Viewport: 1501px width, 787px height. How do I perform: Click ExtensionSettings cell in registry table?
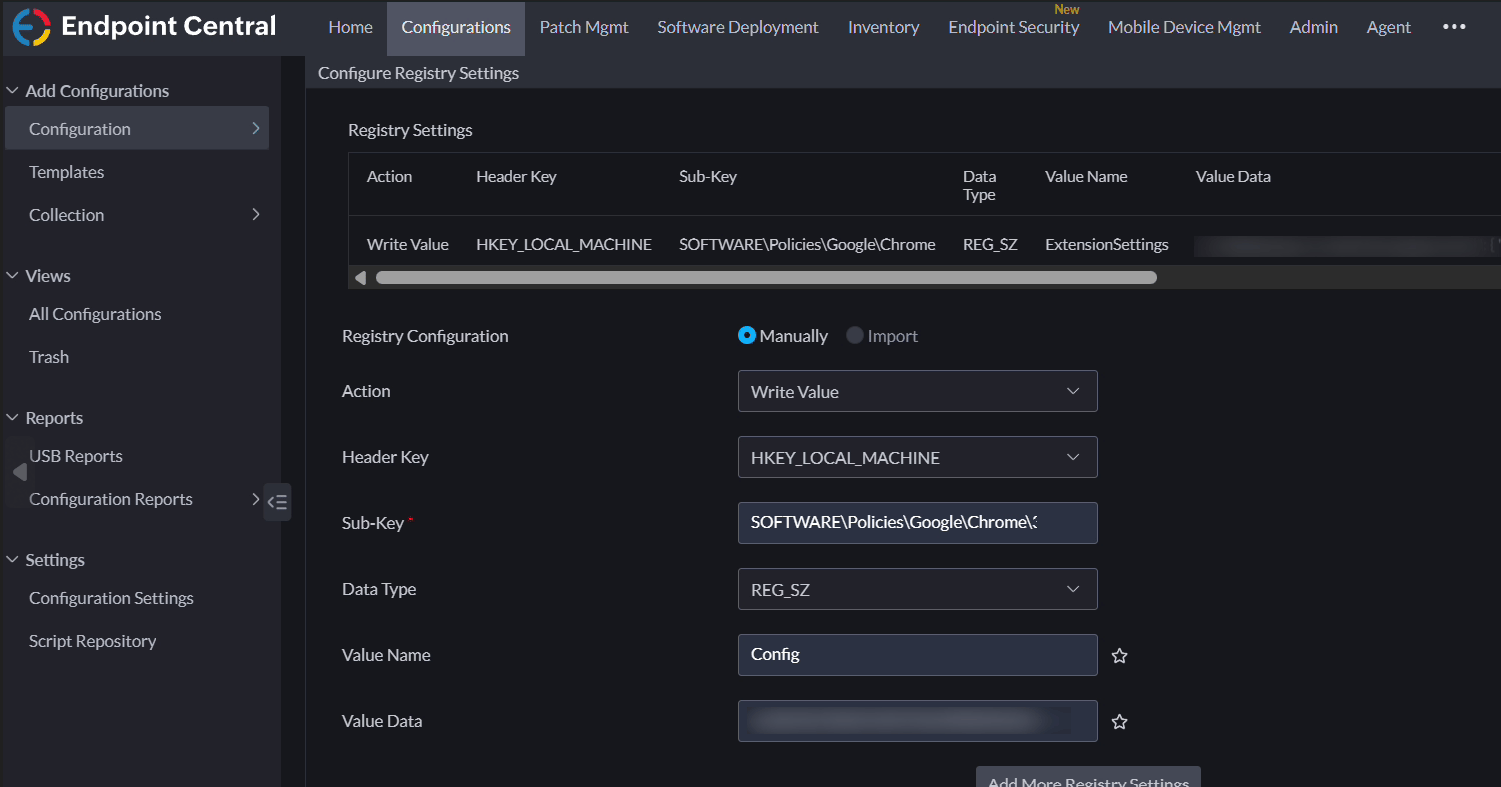1106,244
